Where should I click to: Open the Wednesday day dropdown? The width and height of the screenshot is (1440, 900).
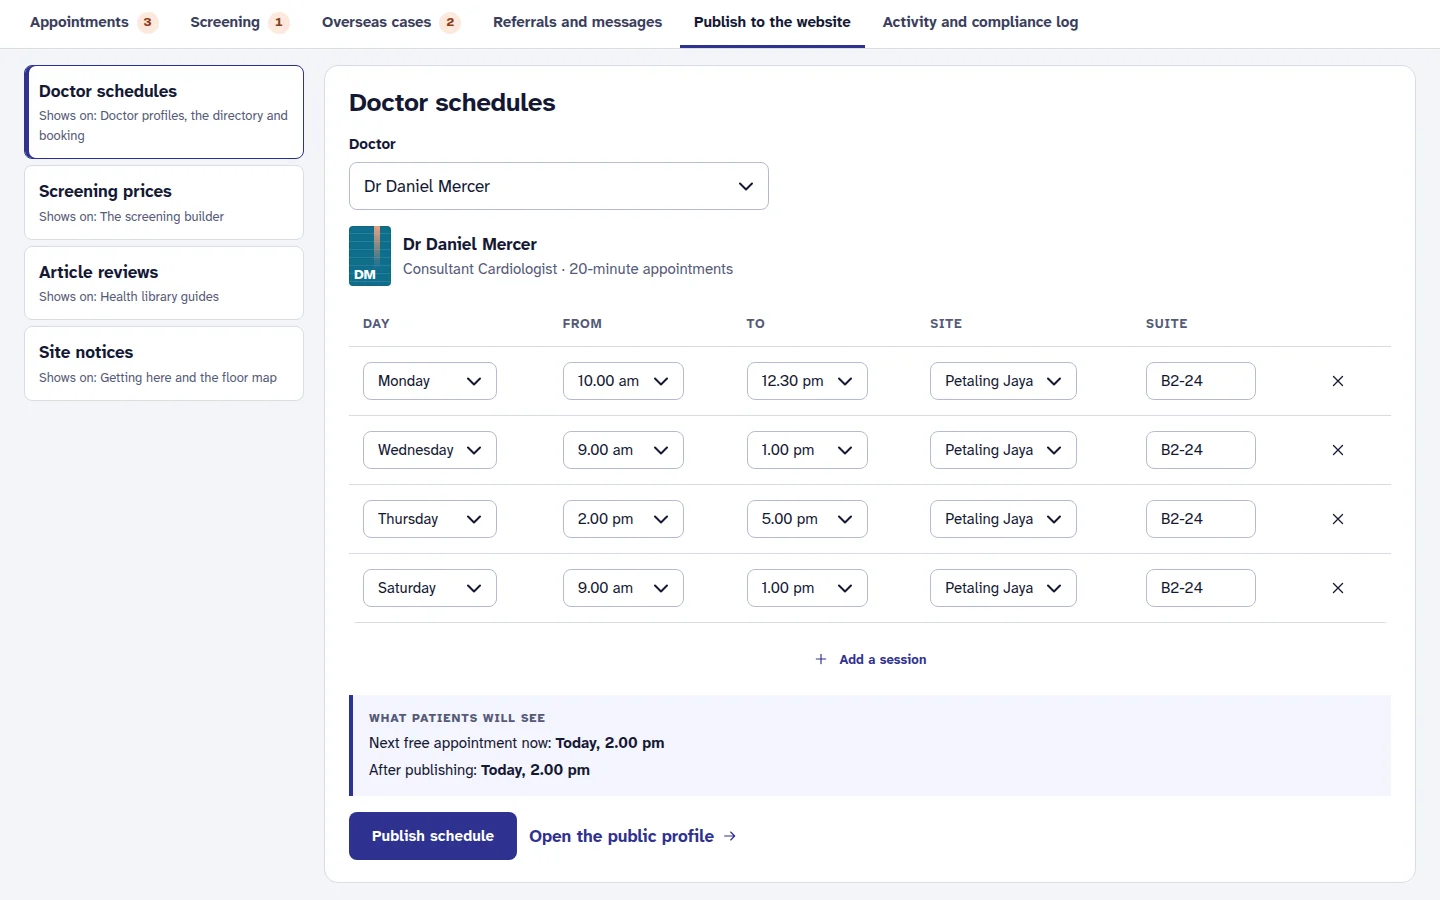tap(430, 450)
